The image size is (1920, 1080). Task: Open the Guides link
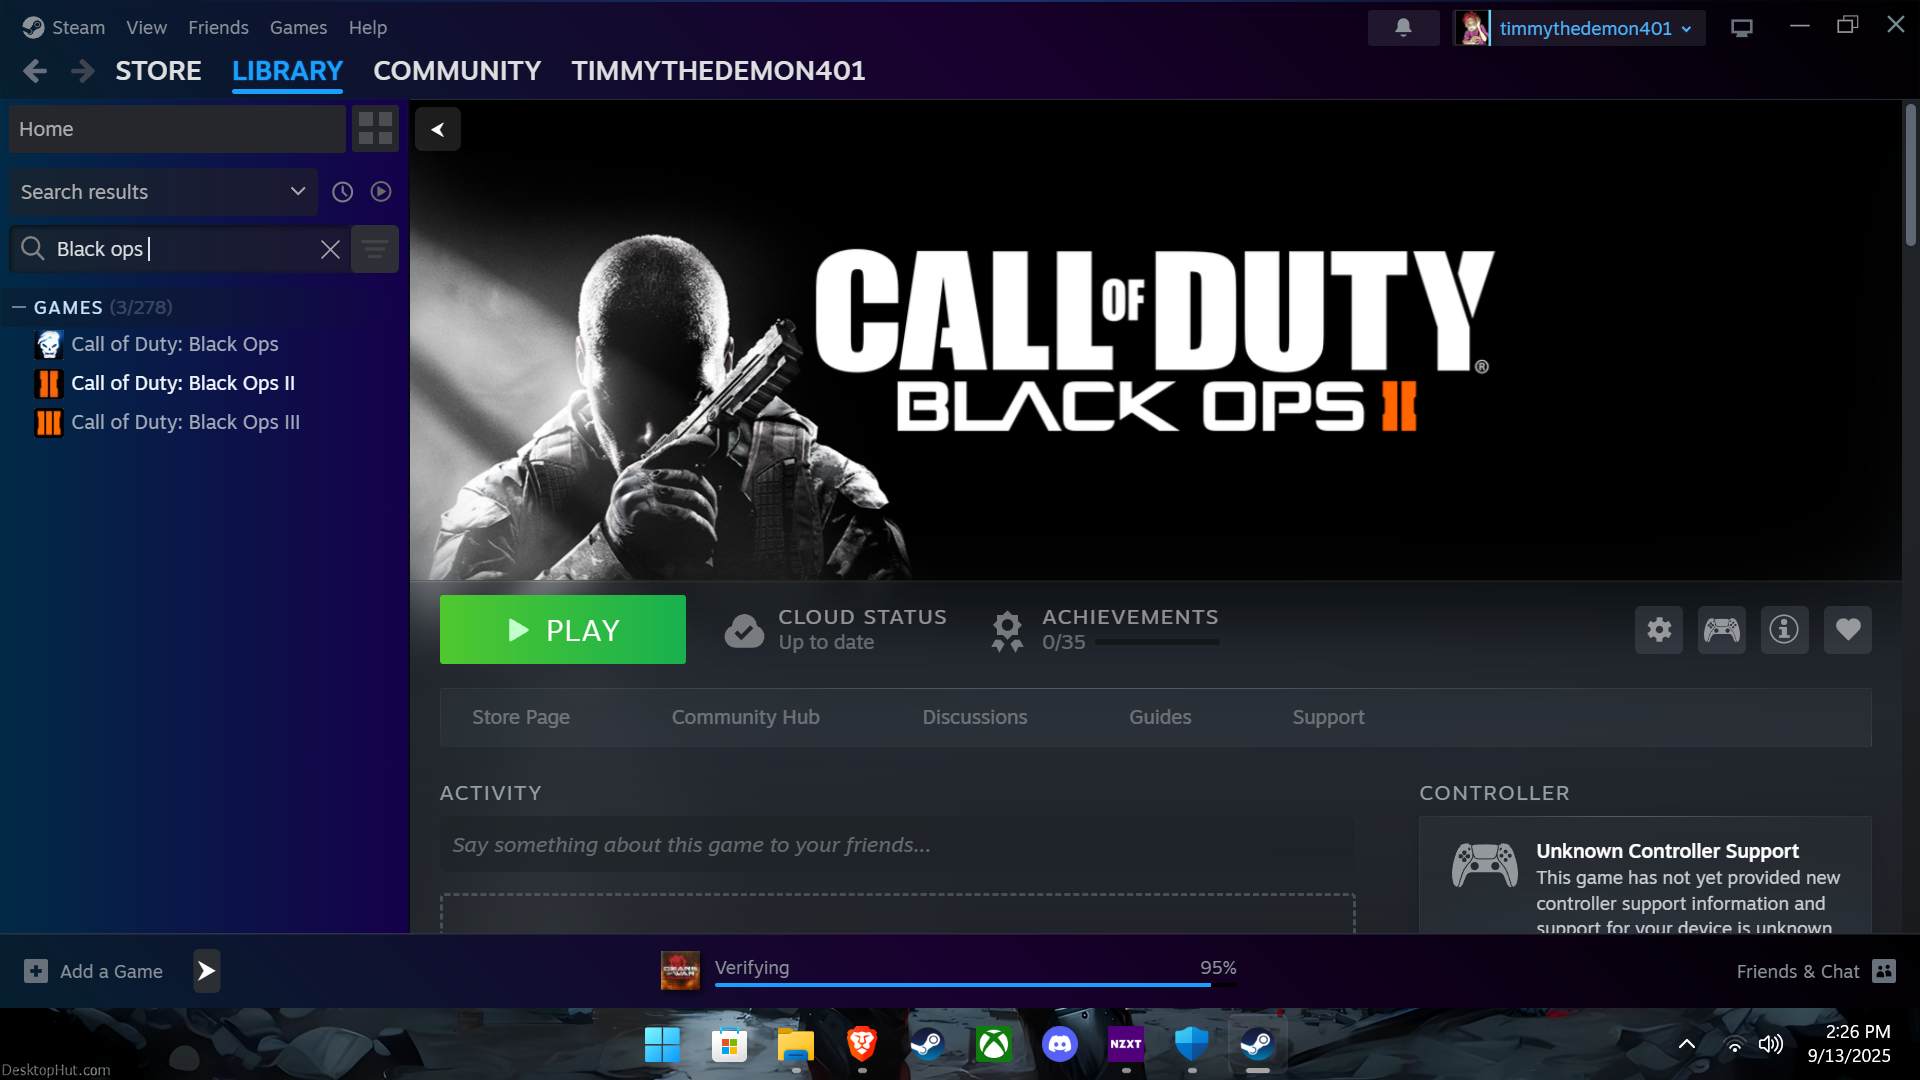click(1160, 717)
